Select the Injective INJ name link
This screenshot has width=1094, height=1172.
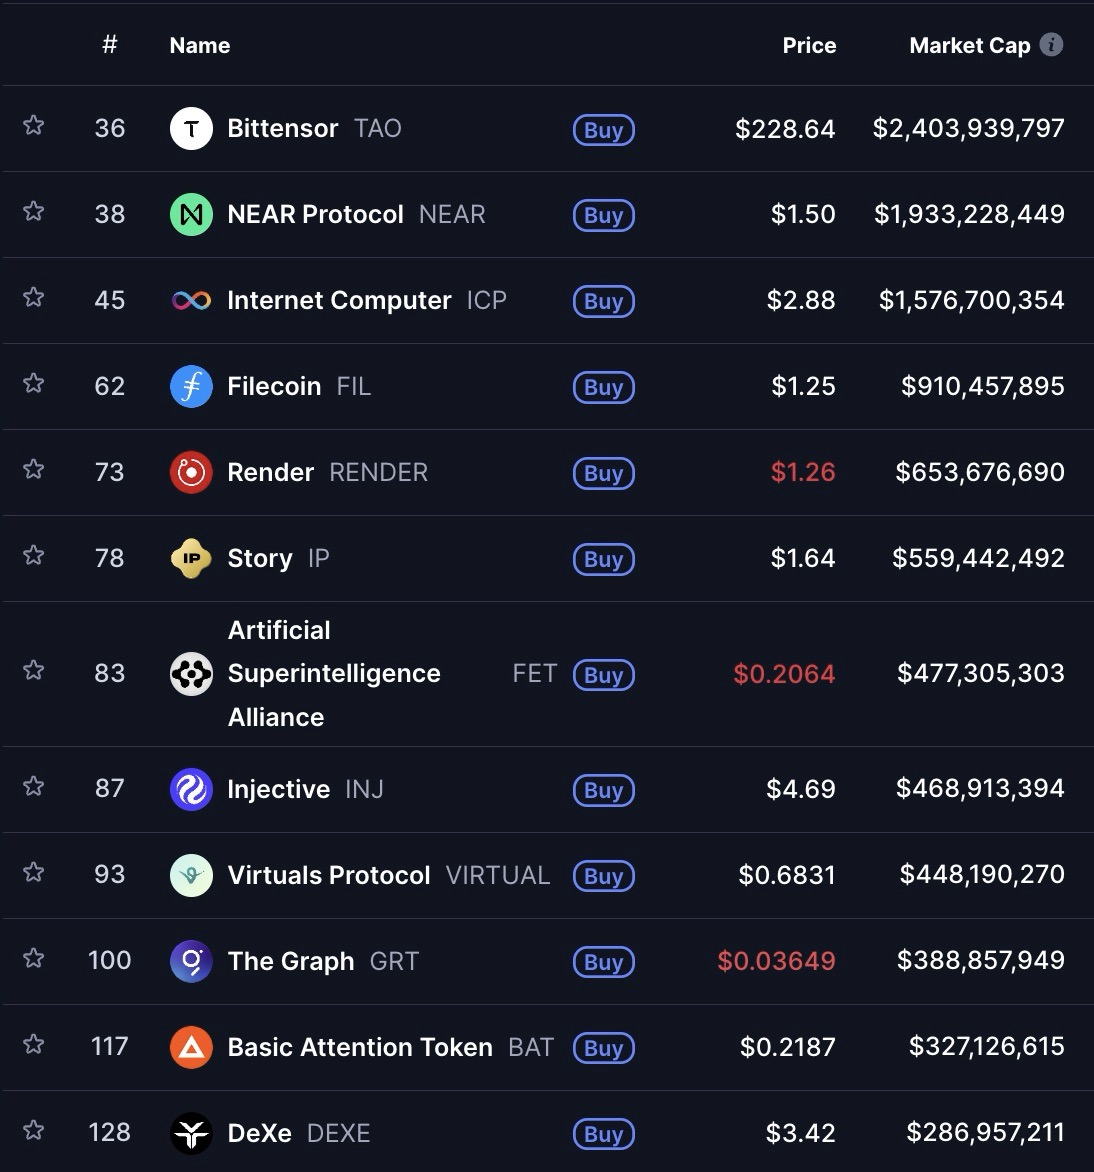pyautogui.click(x=279, y=789)
